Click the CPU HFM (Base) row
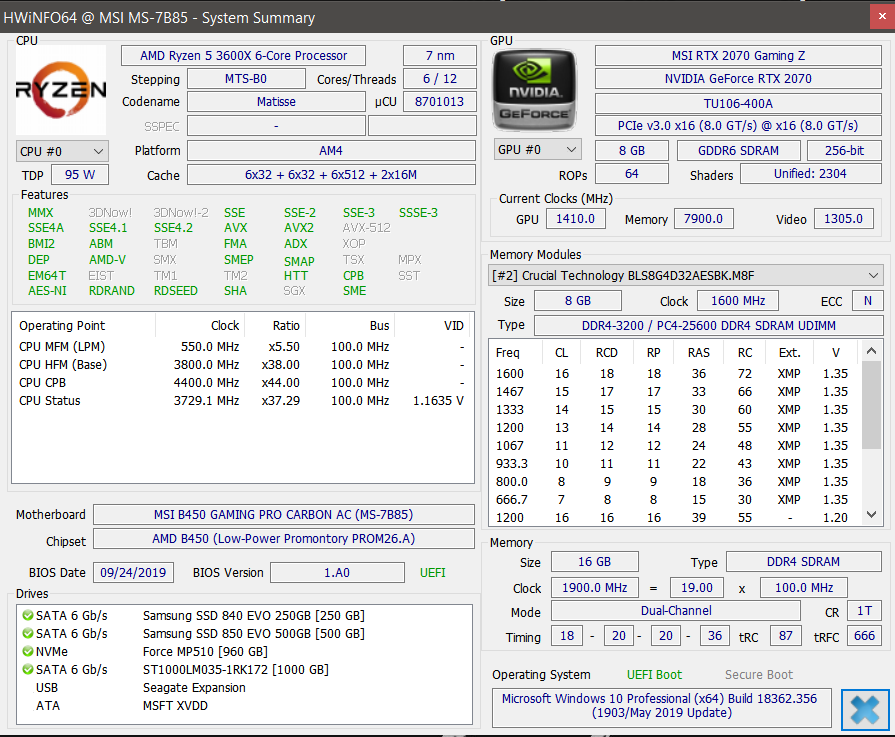This screenshot has width=895, height=737. [x=243, y=365]
